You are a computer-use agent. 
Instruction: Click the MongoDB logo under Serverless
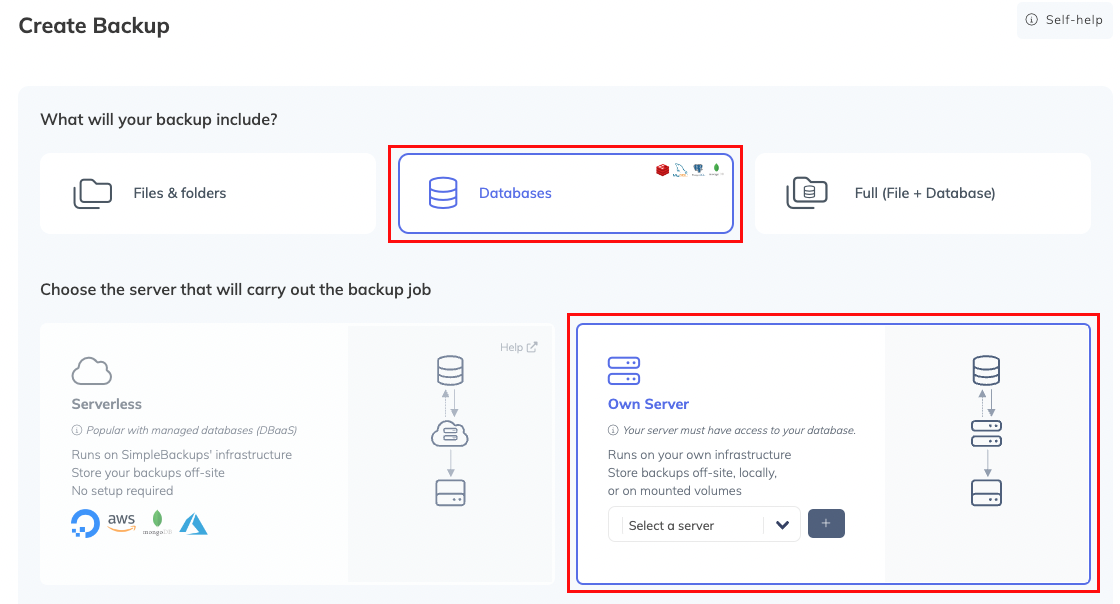[x=156, y=523]
